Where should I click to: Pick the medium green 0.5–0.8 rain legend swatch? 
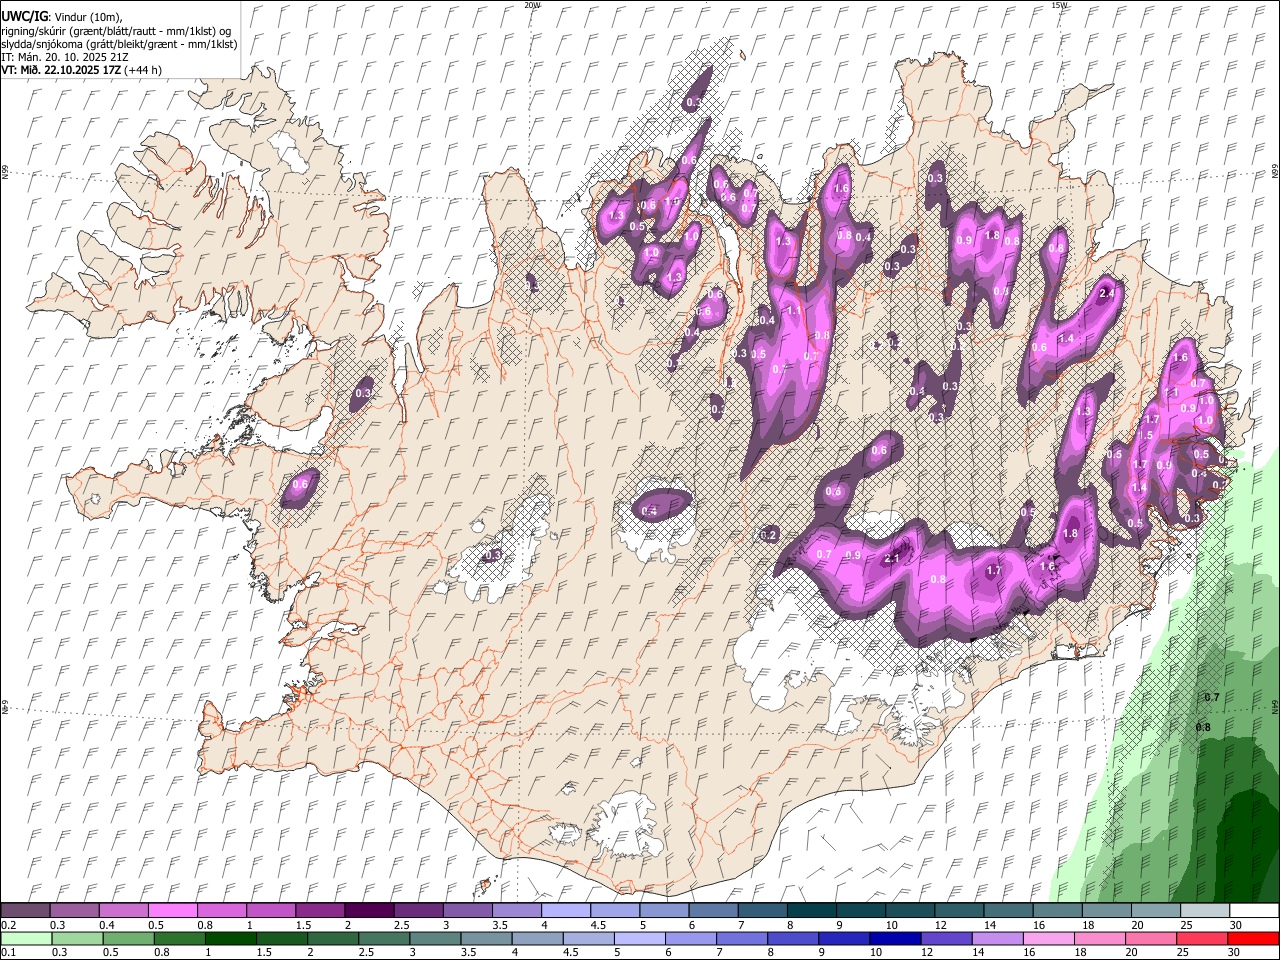click(128, 939)
